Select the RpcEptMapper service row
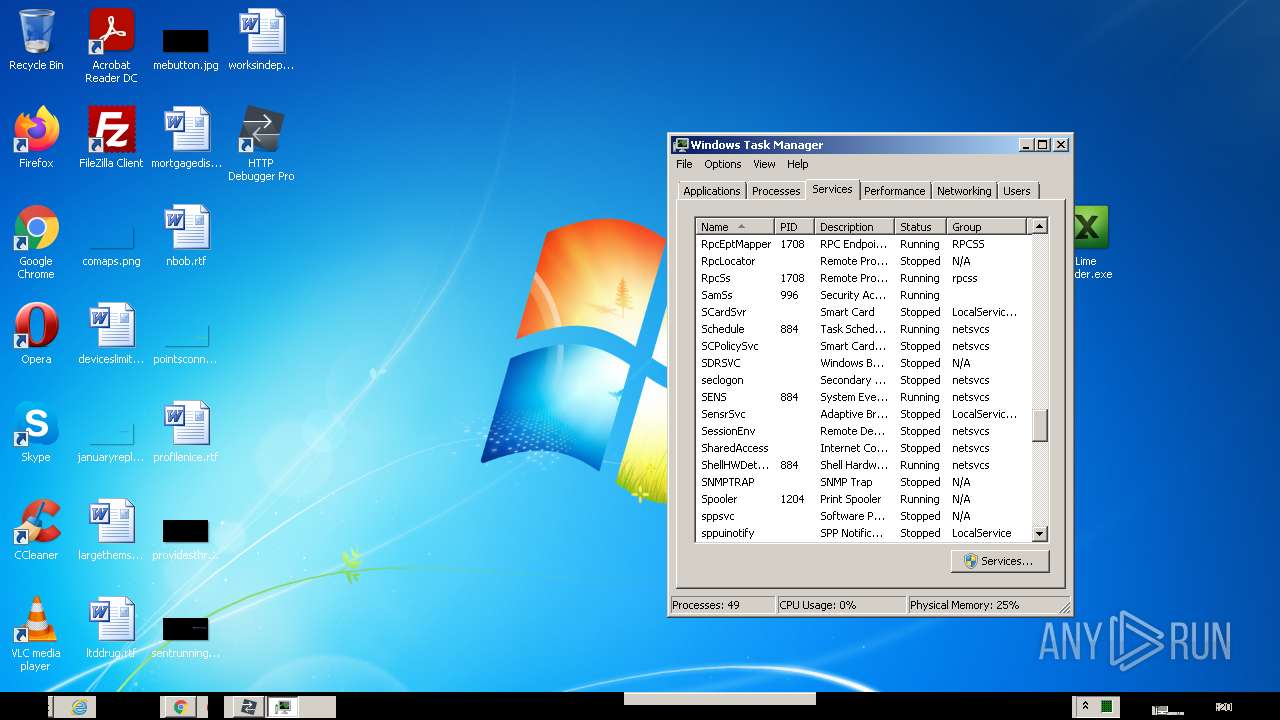This screenshot has width=1280, height=720. pyautogui.click(x=862, y=244)
